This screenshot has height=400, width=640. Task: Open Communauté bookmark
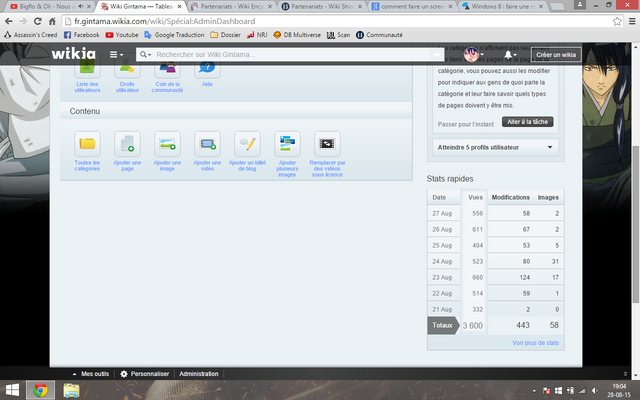[x=379, y=35]
